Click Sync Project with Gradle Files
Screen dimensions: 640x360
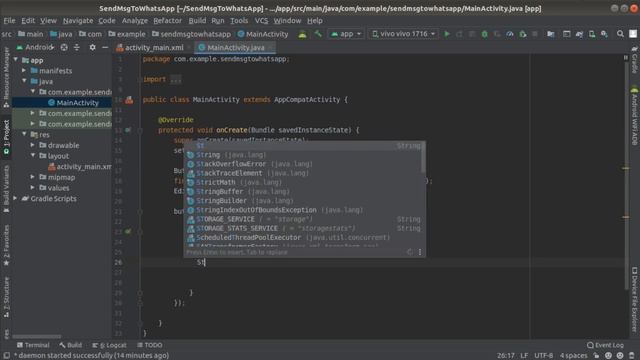pos(579,34)
